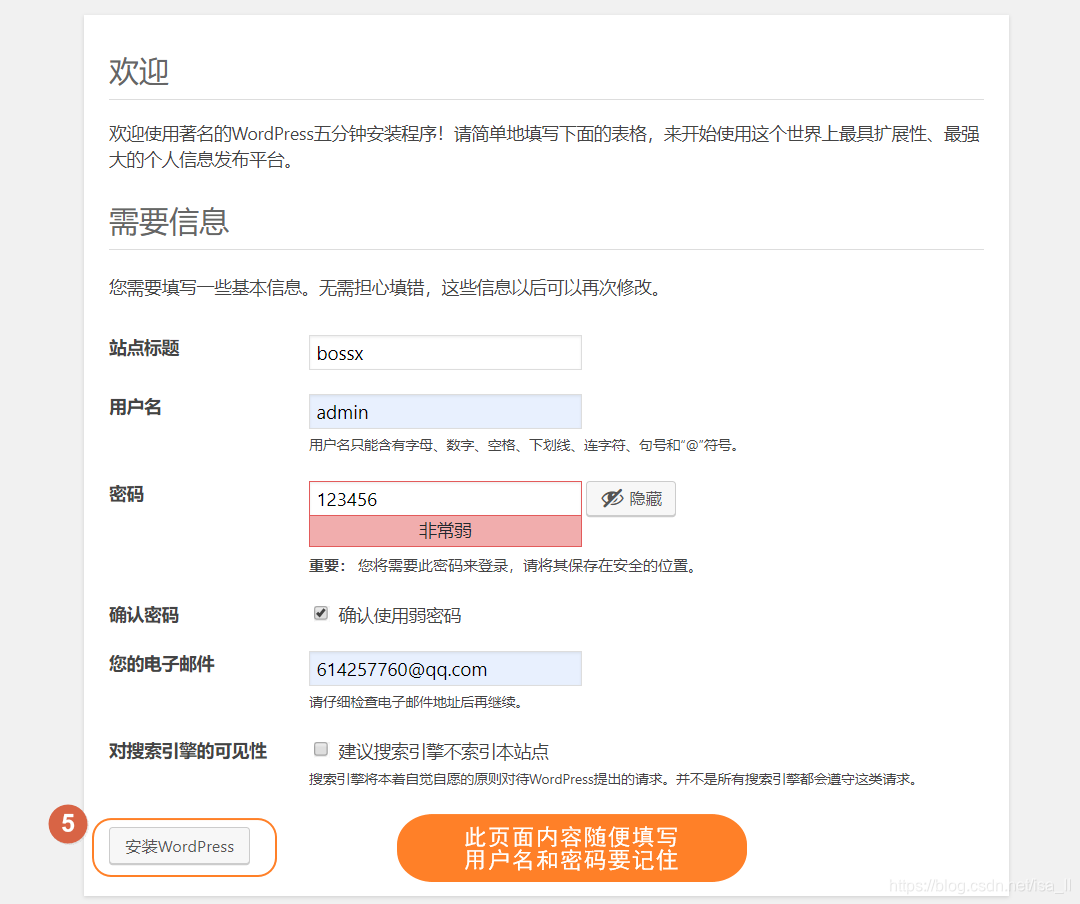Image resolution: width=1080 pixels, height=904 pixels.
Task: Click the 安装WordPress button
Action: [x=180, y=846]
